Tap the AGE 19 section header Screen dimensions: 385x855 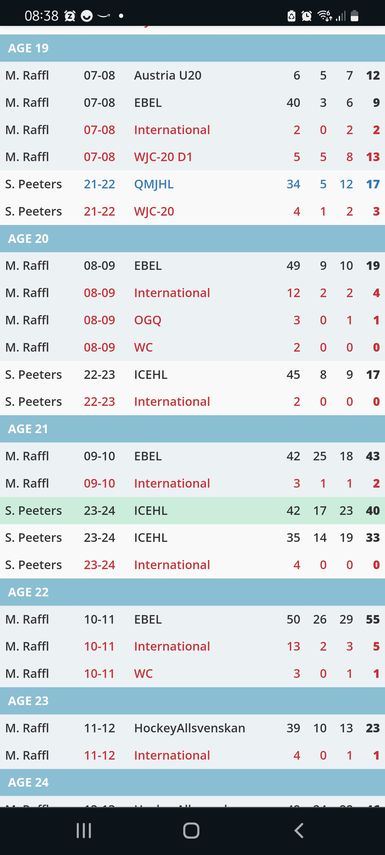pyautogui.click(x=192, y=48)
